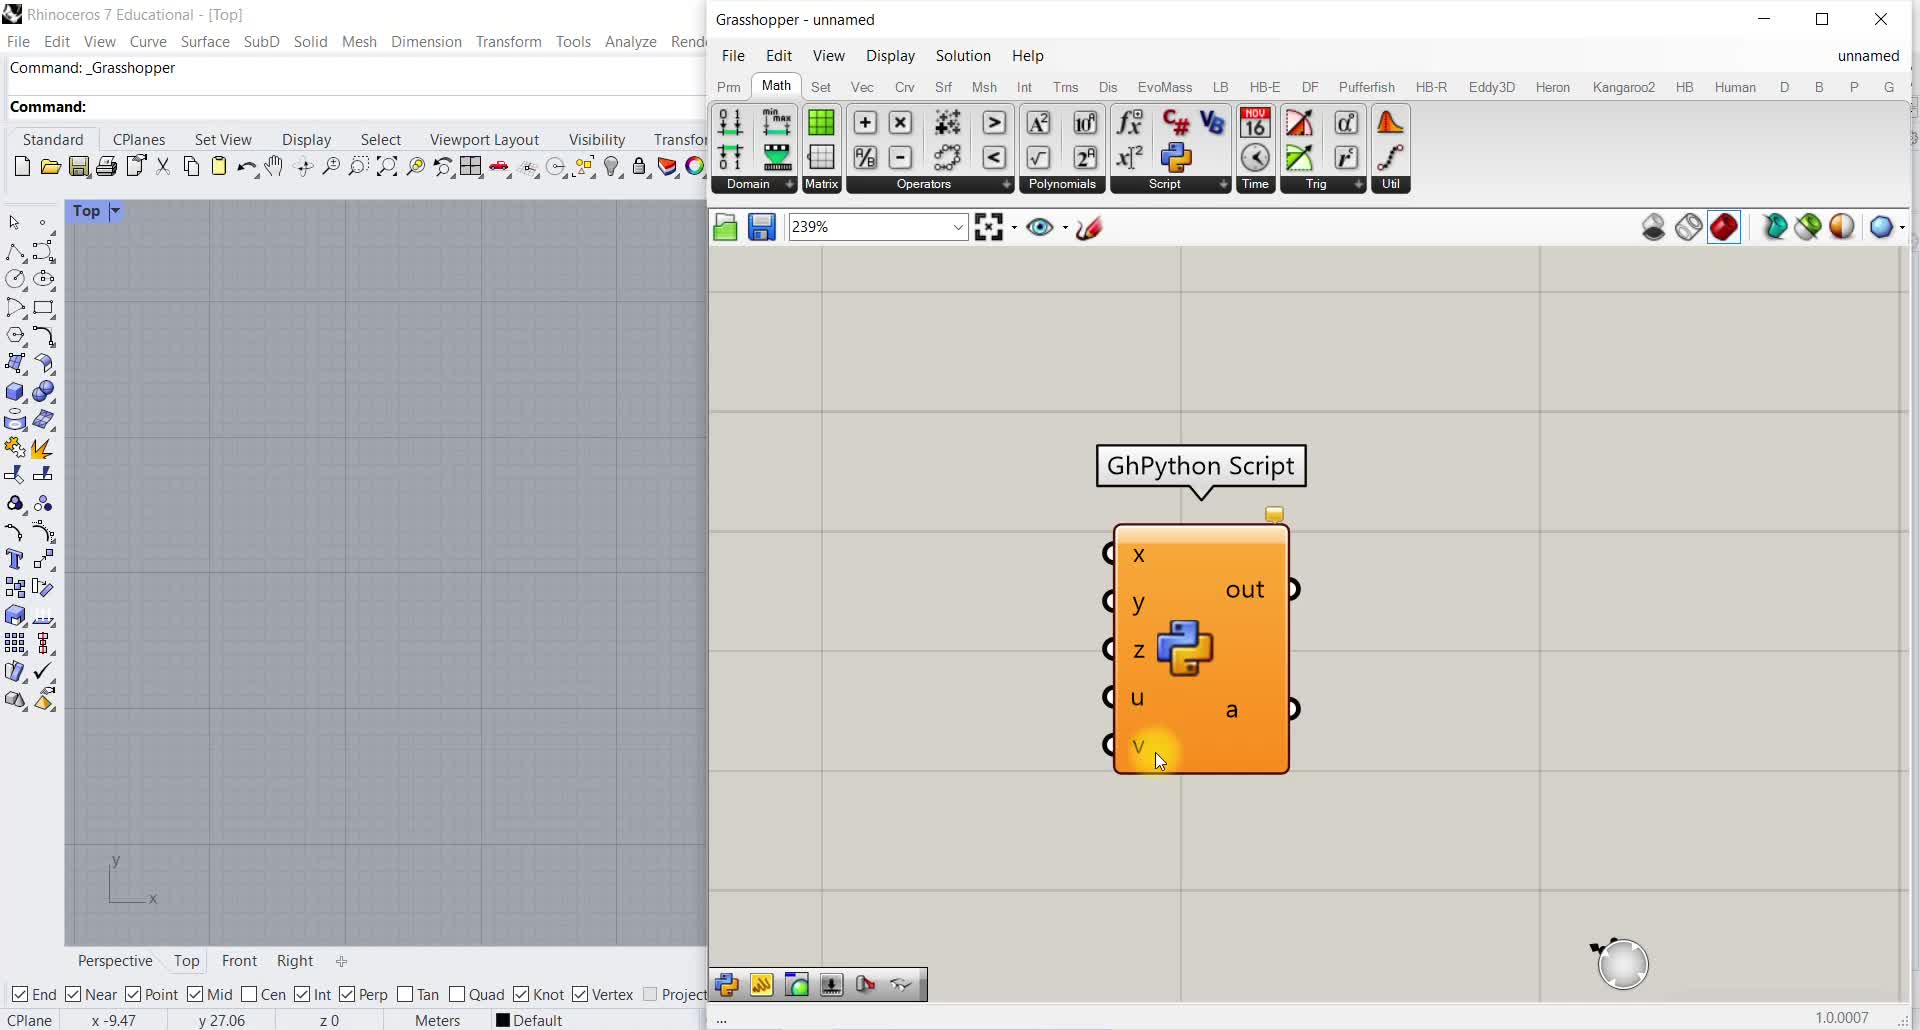Image resolution: width=1920 pixels, height=1030 pixels.
Task: Click the Construct Domain icon
Action: (x=731, y=122)
